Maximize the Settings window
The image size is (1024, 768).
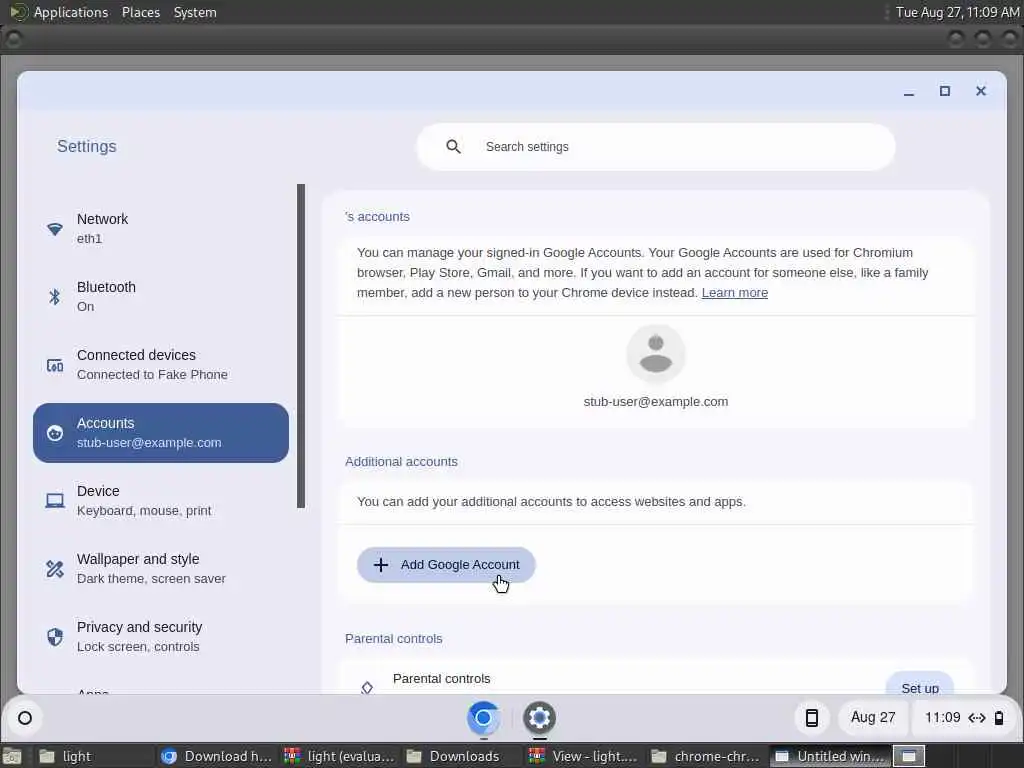[x=944, y=91]
